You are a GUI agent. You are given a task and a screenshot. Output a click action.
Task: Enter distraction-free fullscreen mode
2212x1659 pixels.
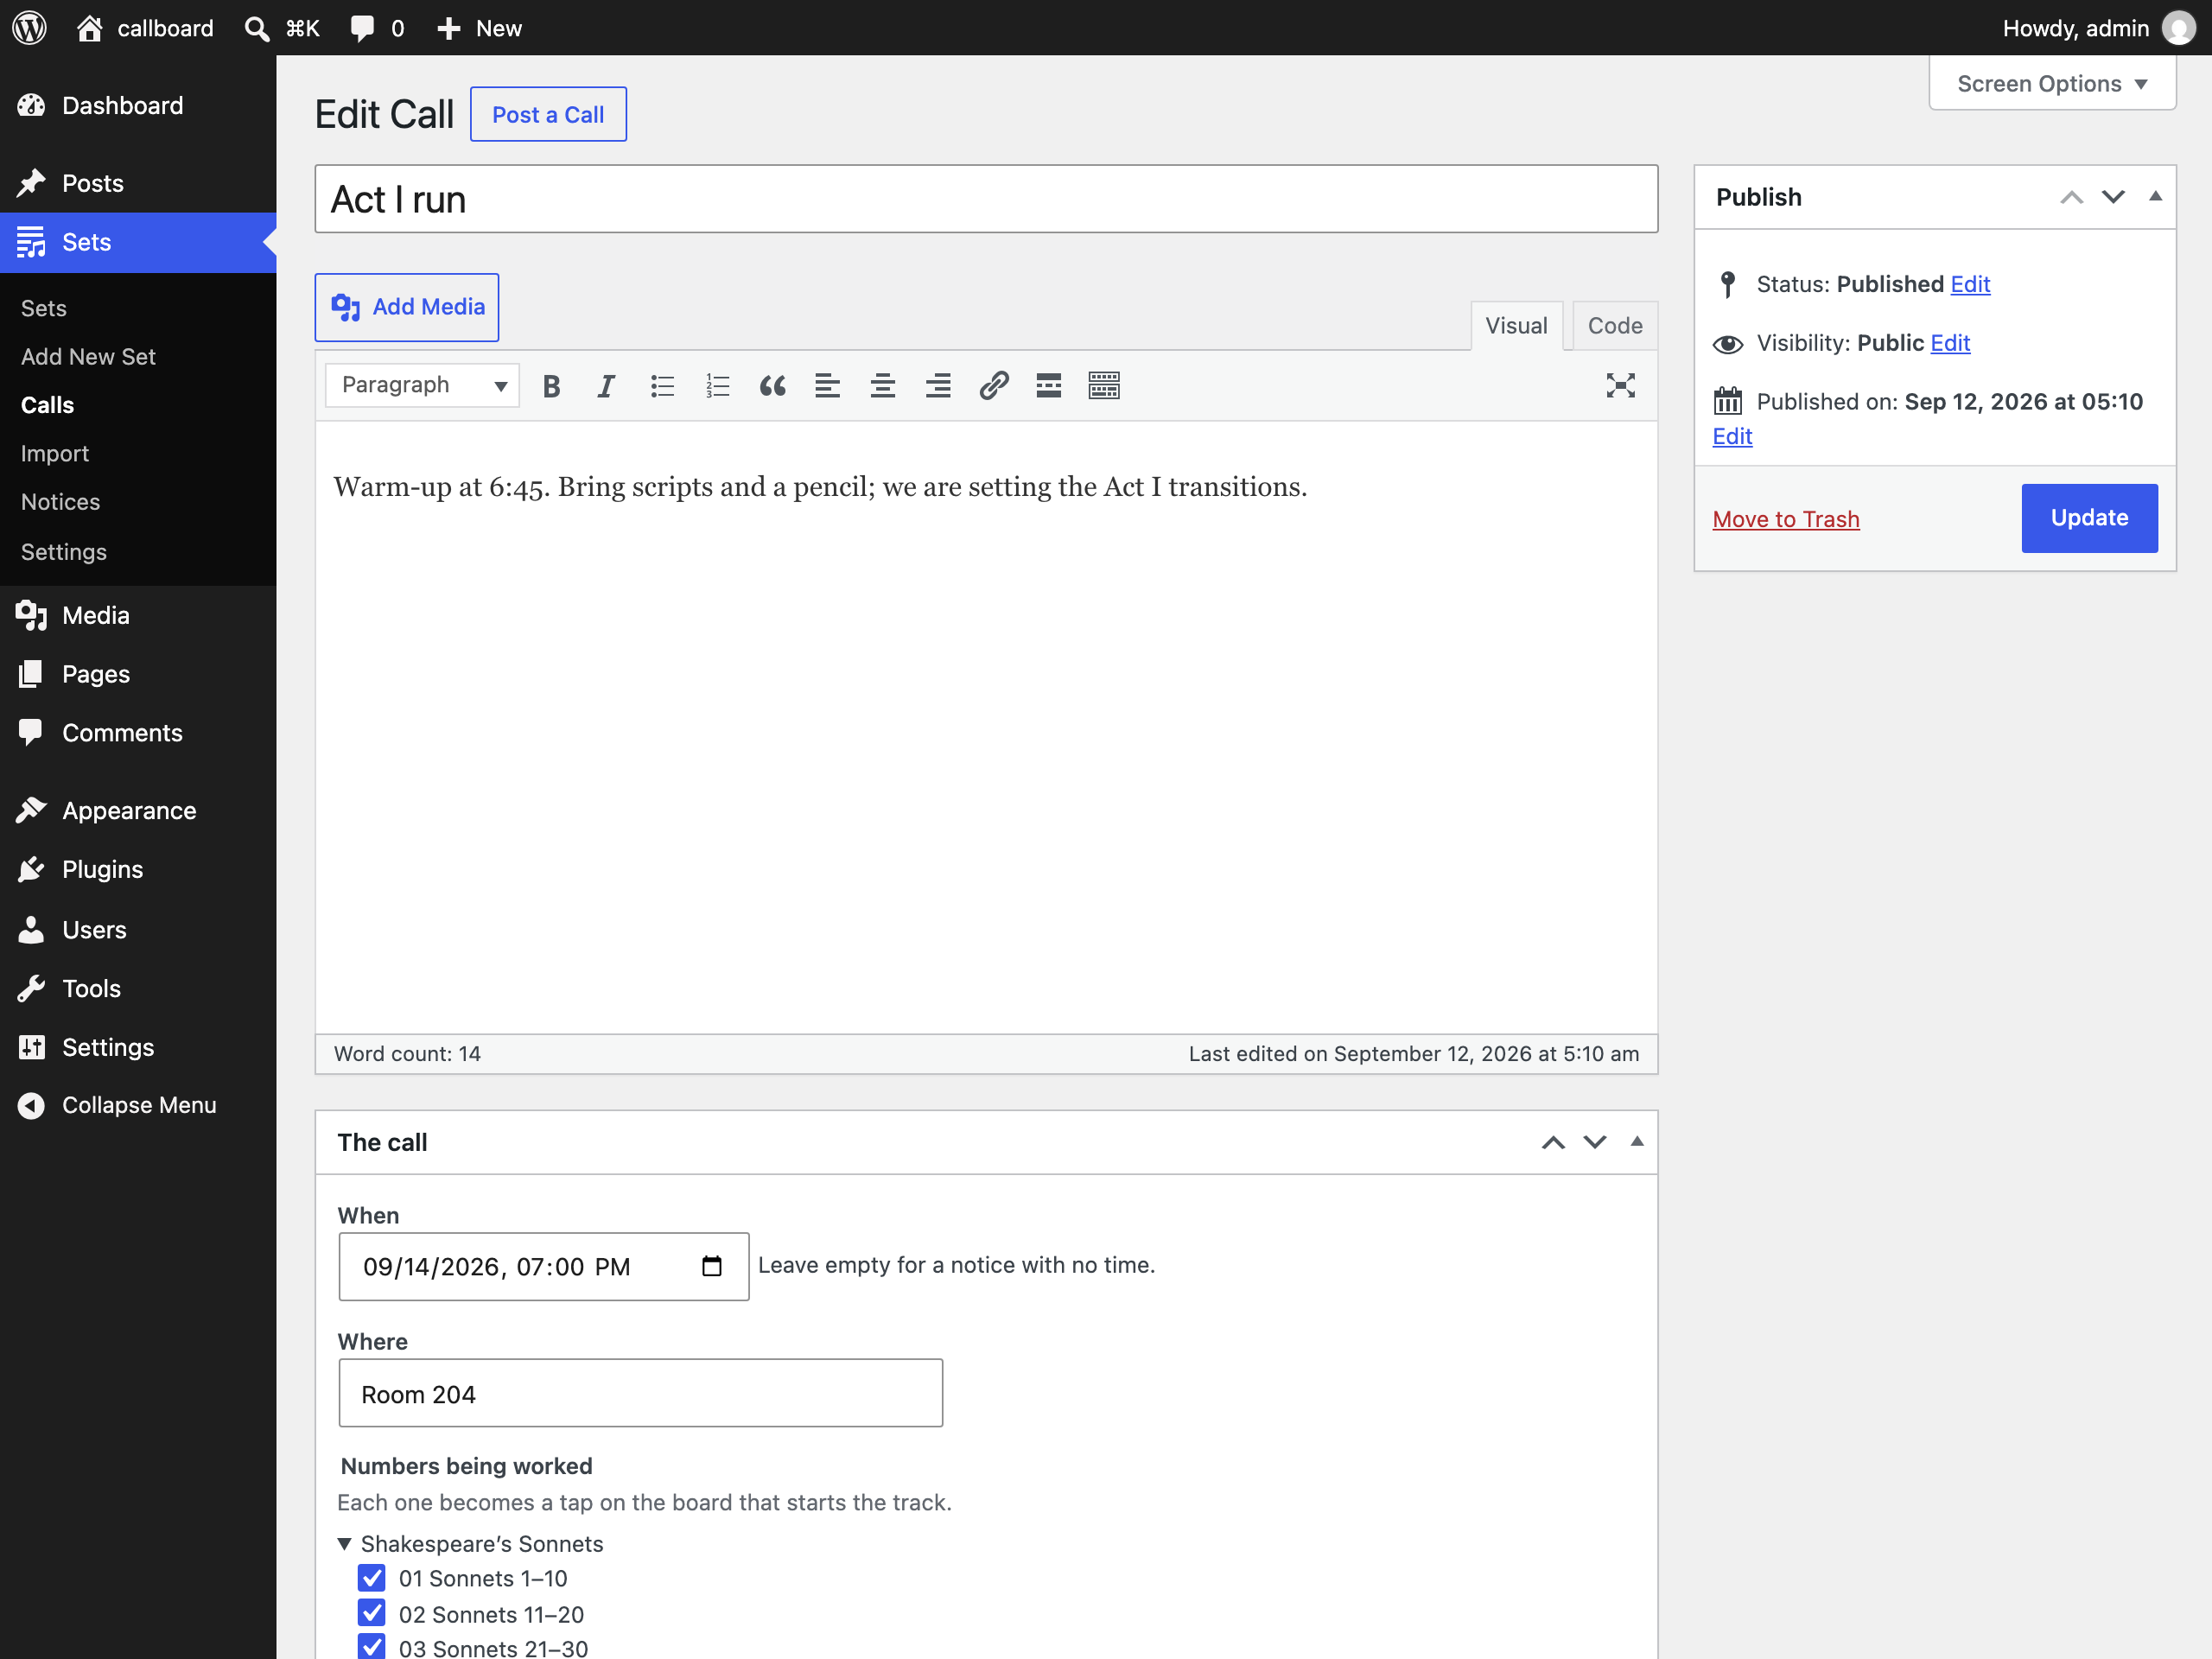pos(1620,386)
